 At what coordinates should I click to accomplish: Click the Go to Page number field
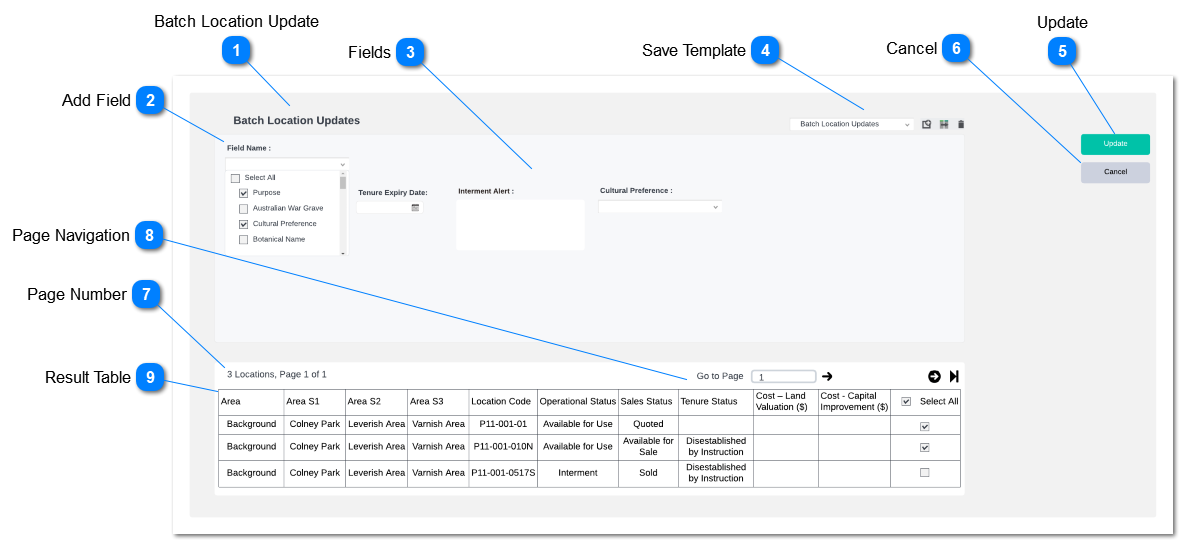tap(783, 376)
